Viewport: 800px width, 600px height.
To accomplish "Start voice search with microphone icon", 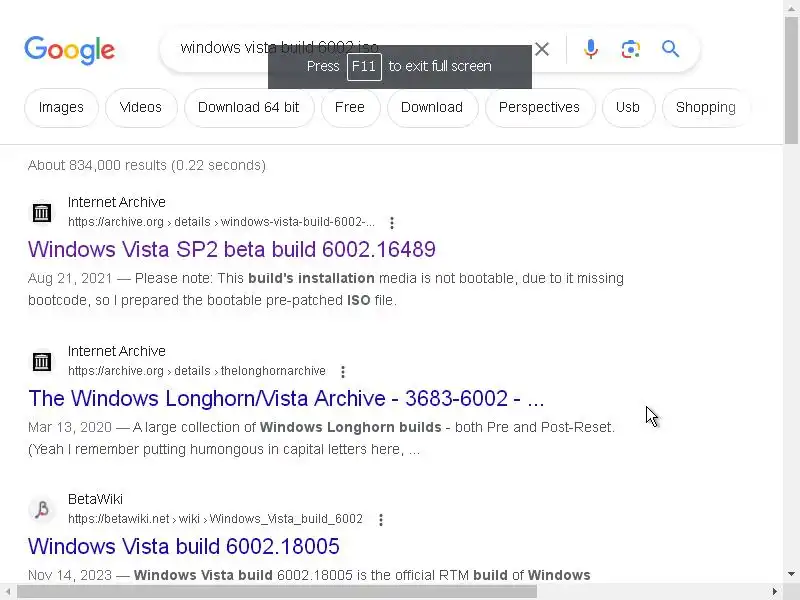I will (x=591, y=49).
